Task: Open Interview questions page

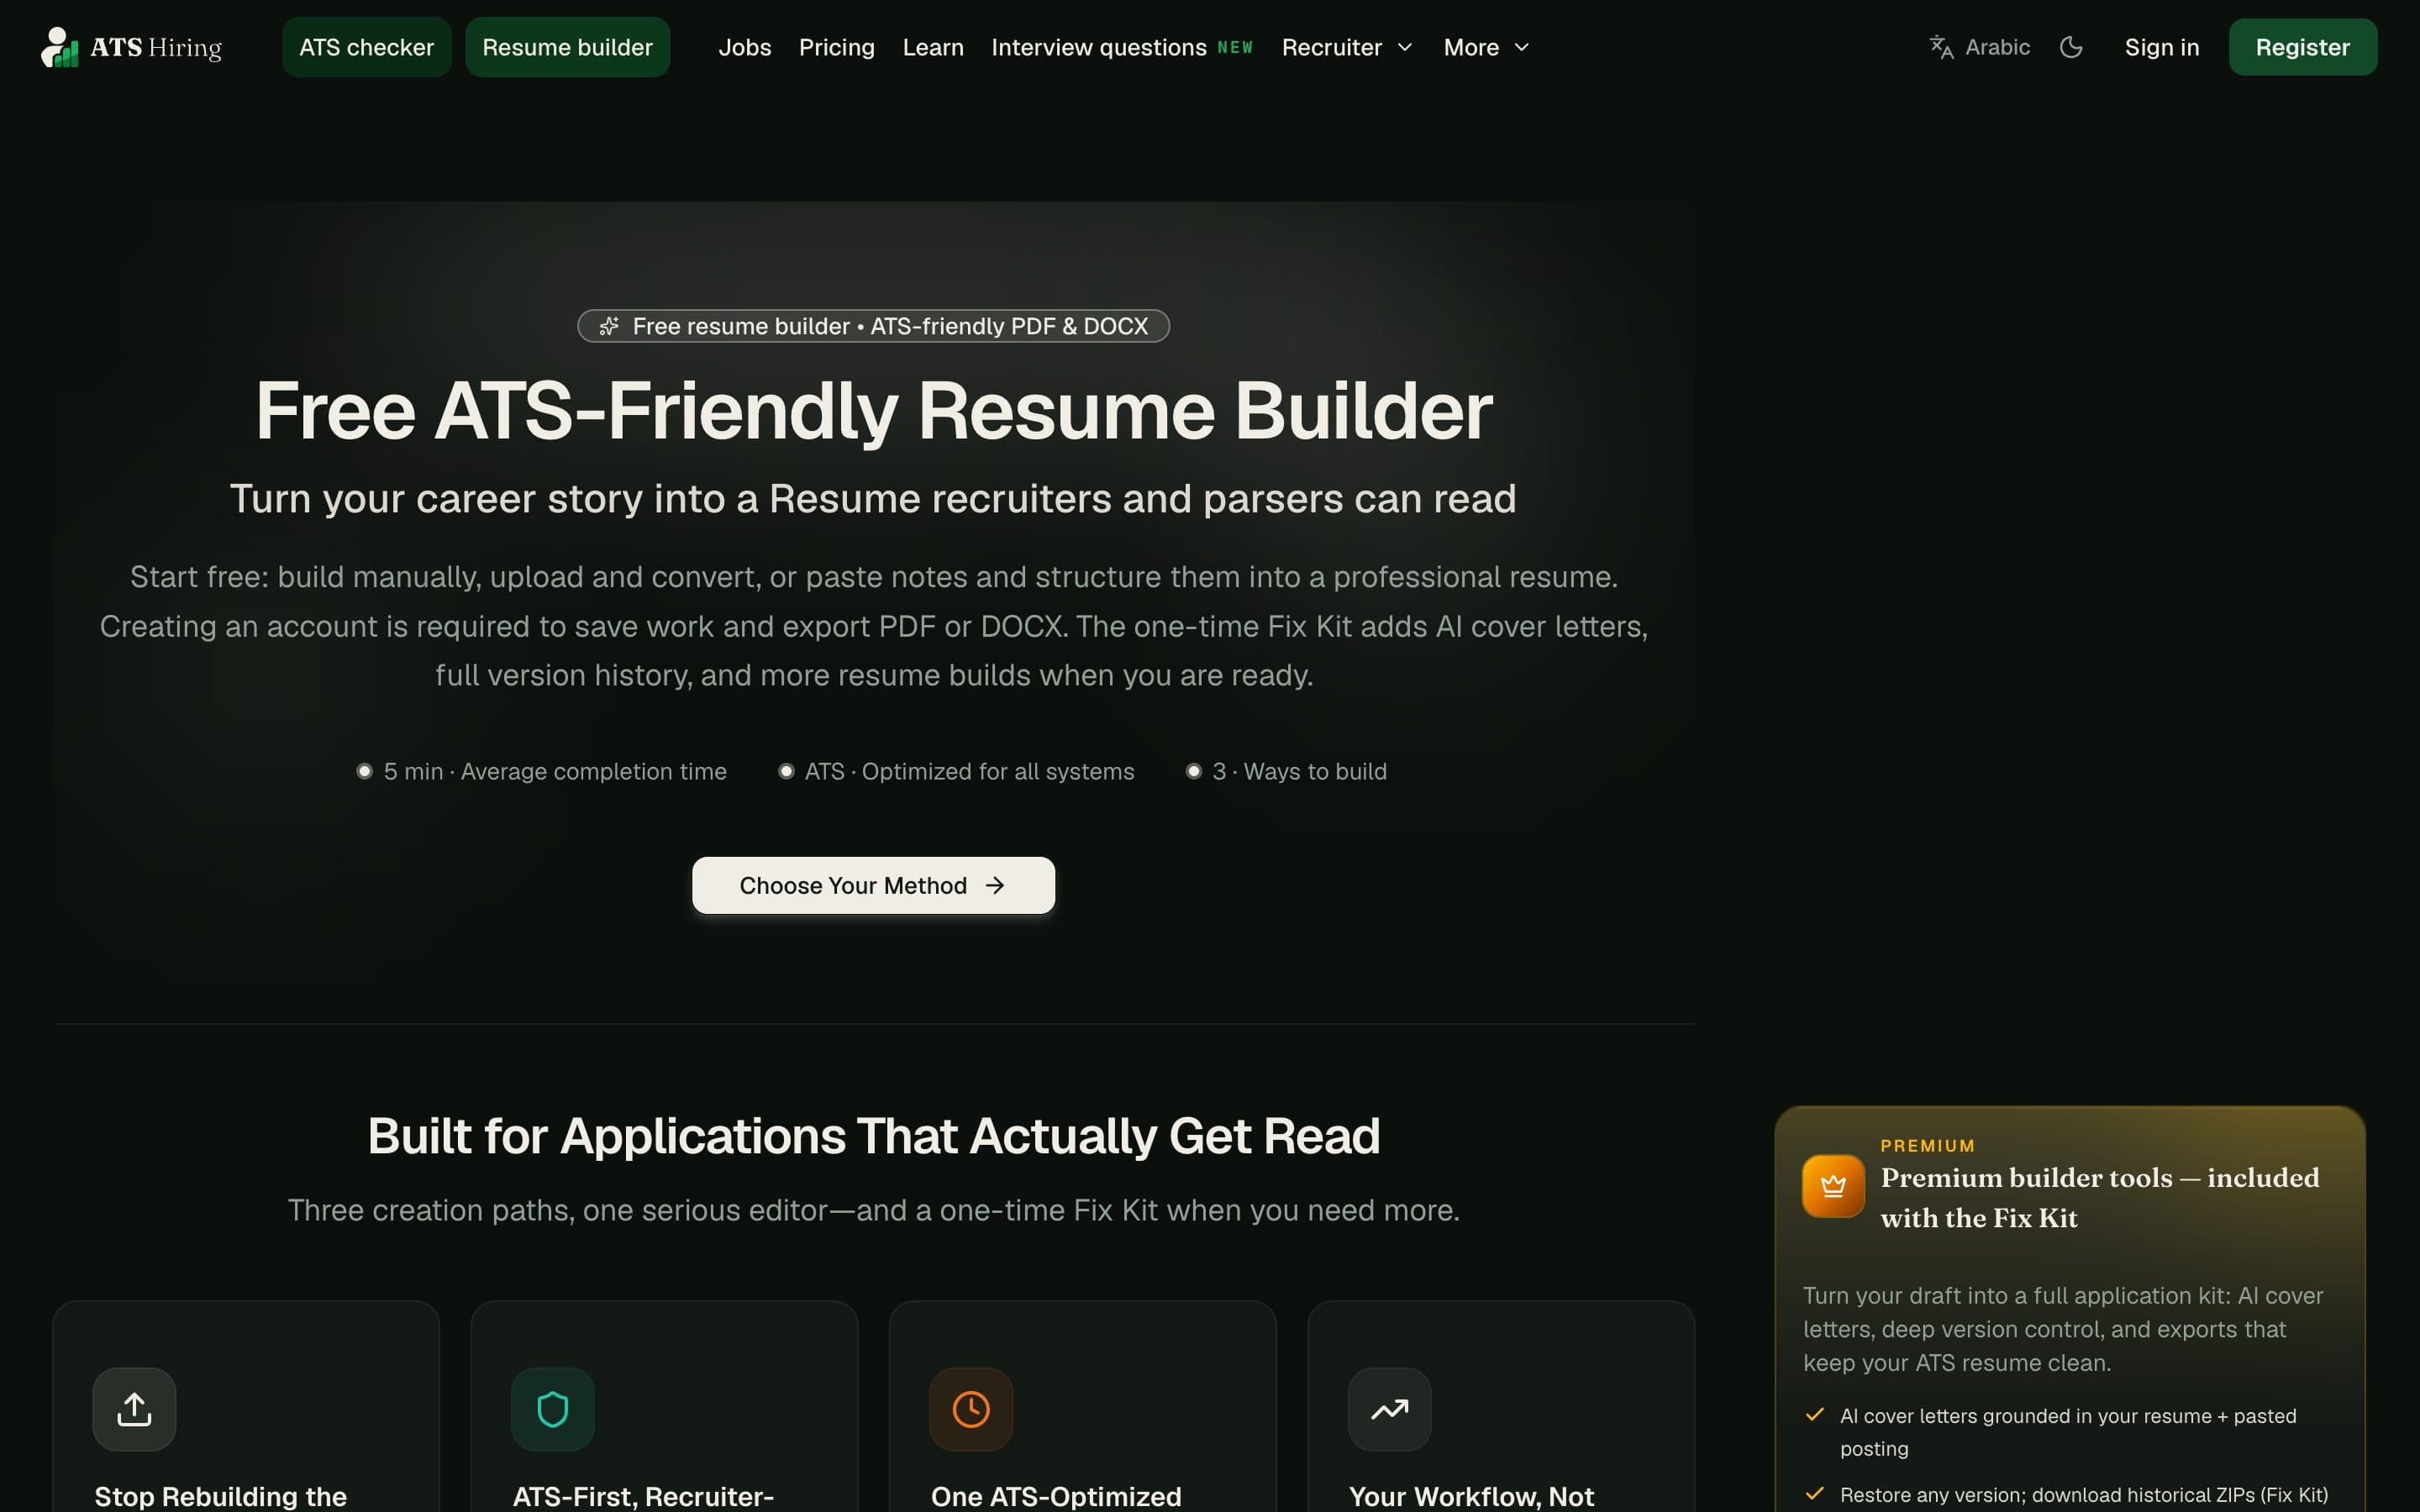Action: tap(1099, 47)
